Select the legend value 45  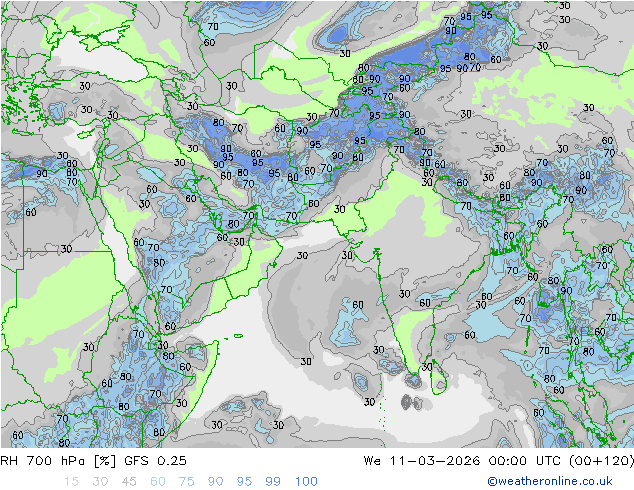click(x=129, y=482)
